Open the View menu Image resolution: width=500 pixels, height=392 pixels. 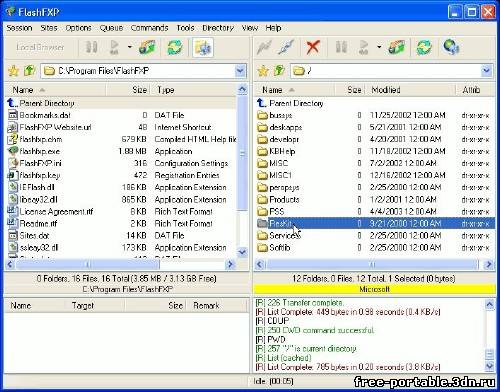250,28
